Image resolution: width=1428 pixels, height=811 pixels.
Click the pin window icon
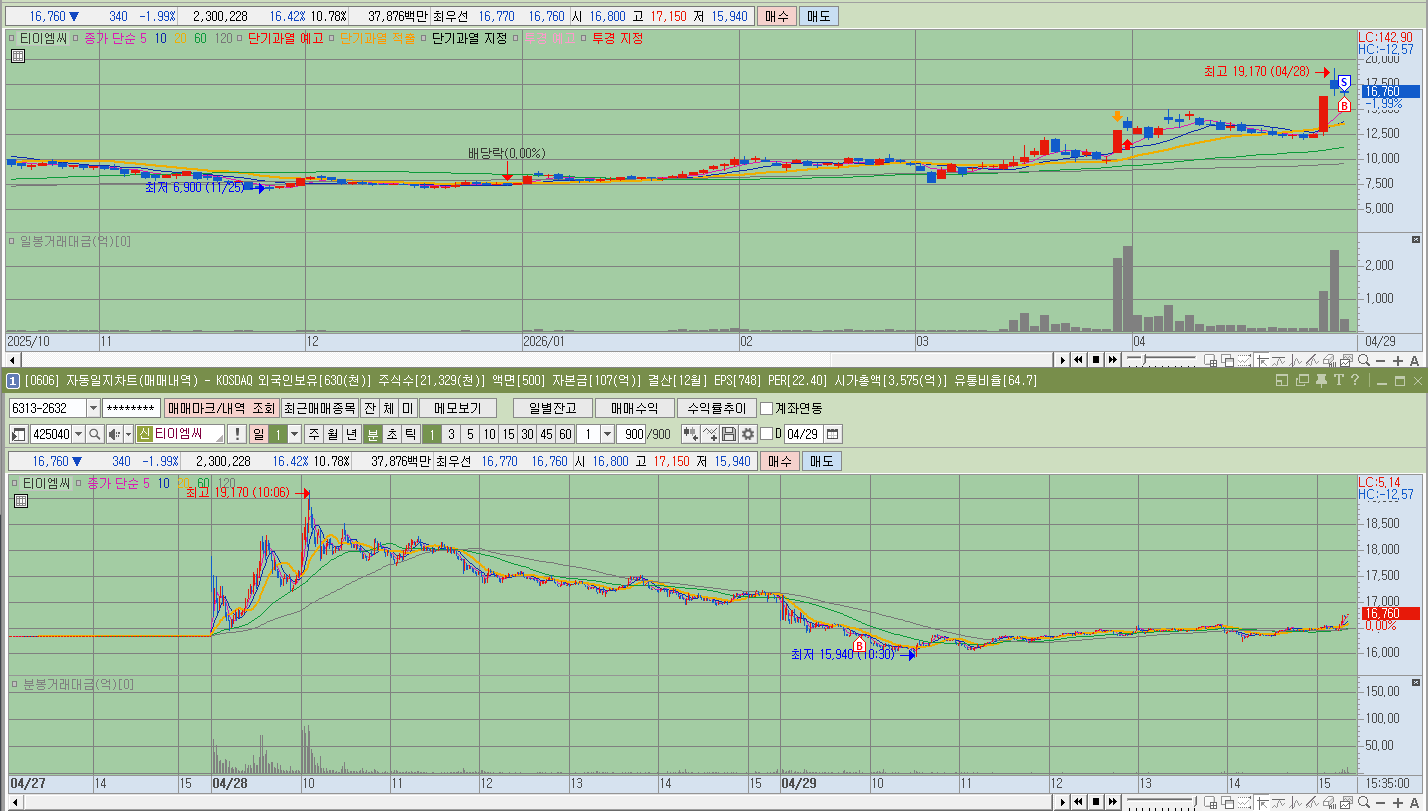point(1321,380)
